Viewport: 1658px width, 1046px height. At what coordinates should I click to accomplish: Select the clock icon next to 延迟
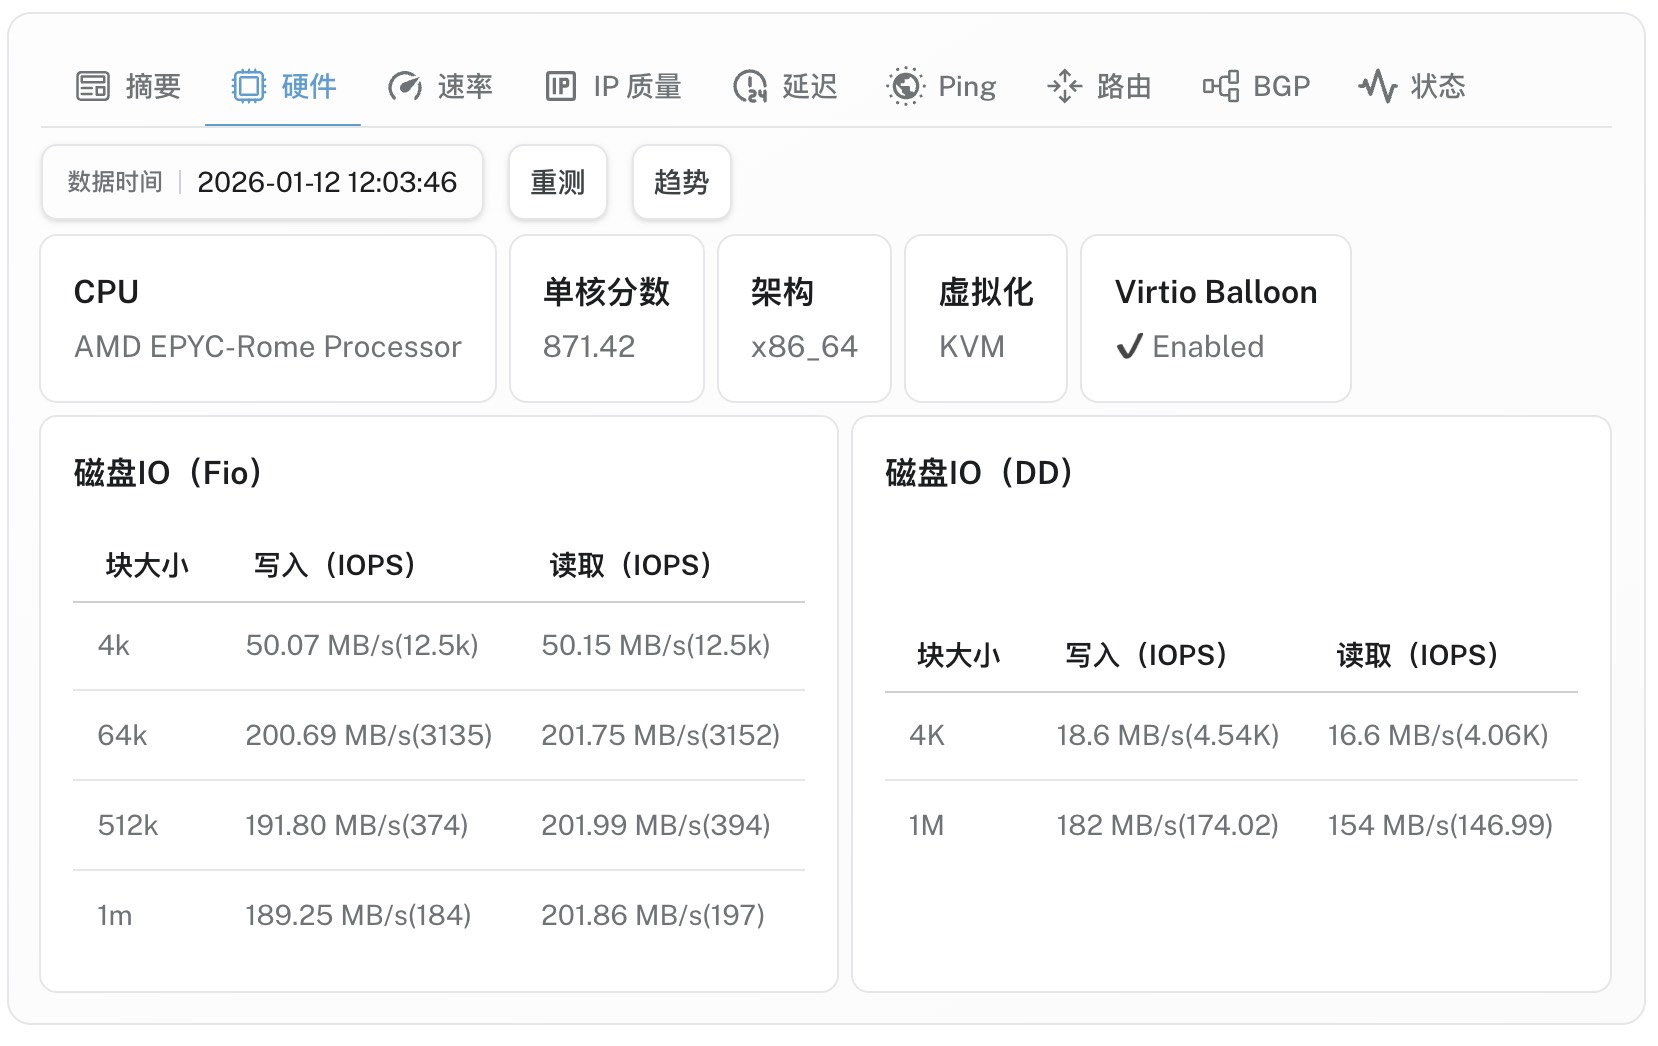point(749,86)
